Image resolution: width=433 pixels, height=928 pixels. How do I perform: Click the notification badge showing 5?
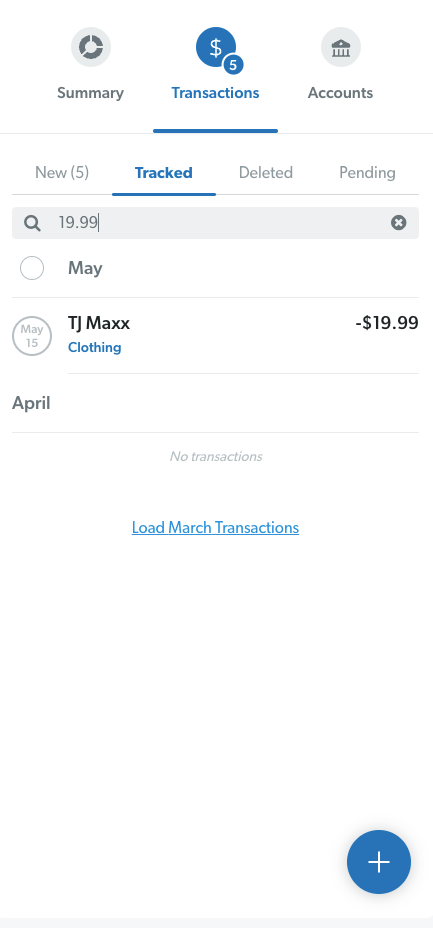[x=233, y=65]
